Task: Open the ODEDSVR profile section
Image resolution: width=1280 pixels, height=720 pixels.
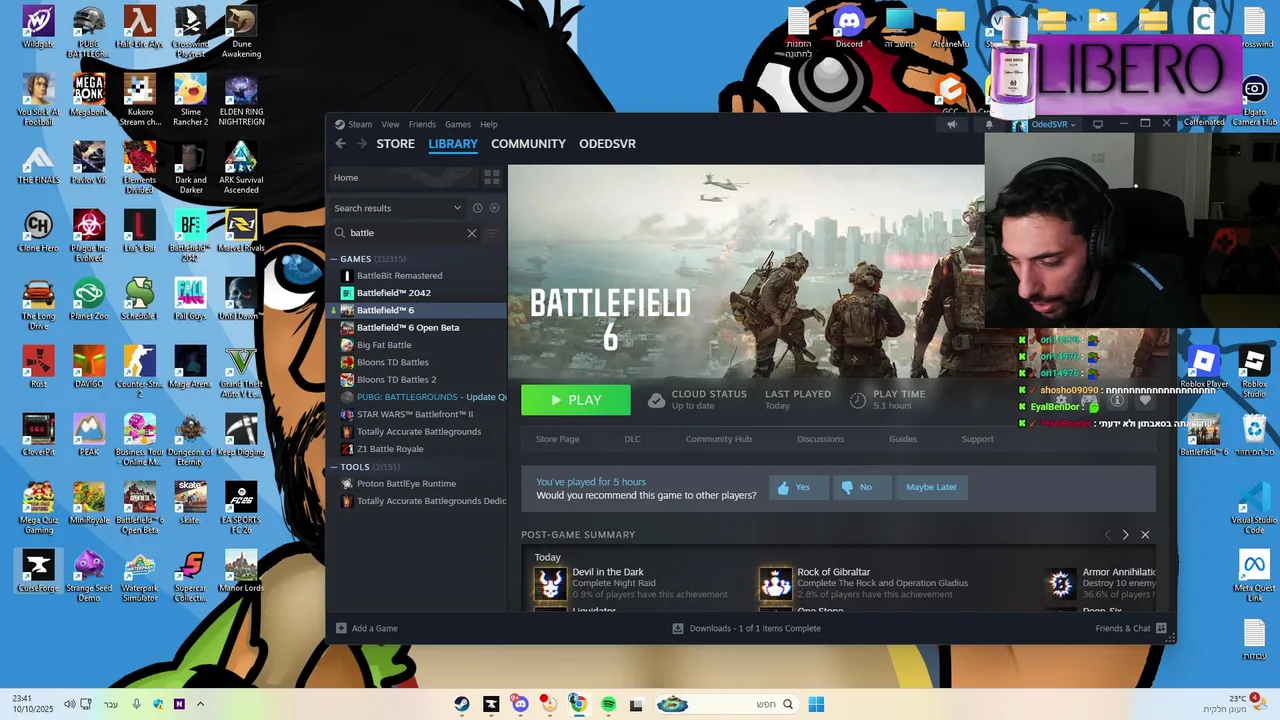Action: 607,144
